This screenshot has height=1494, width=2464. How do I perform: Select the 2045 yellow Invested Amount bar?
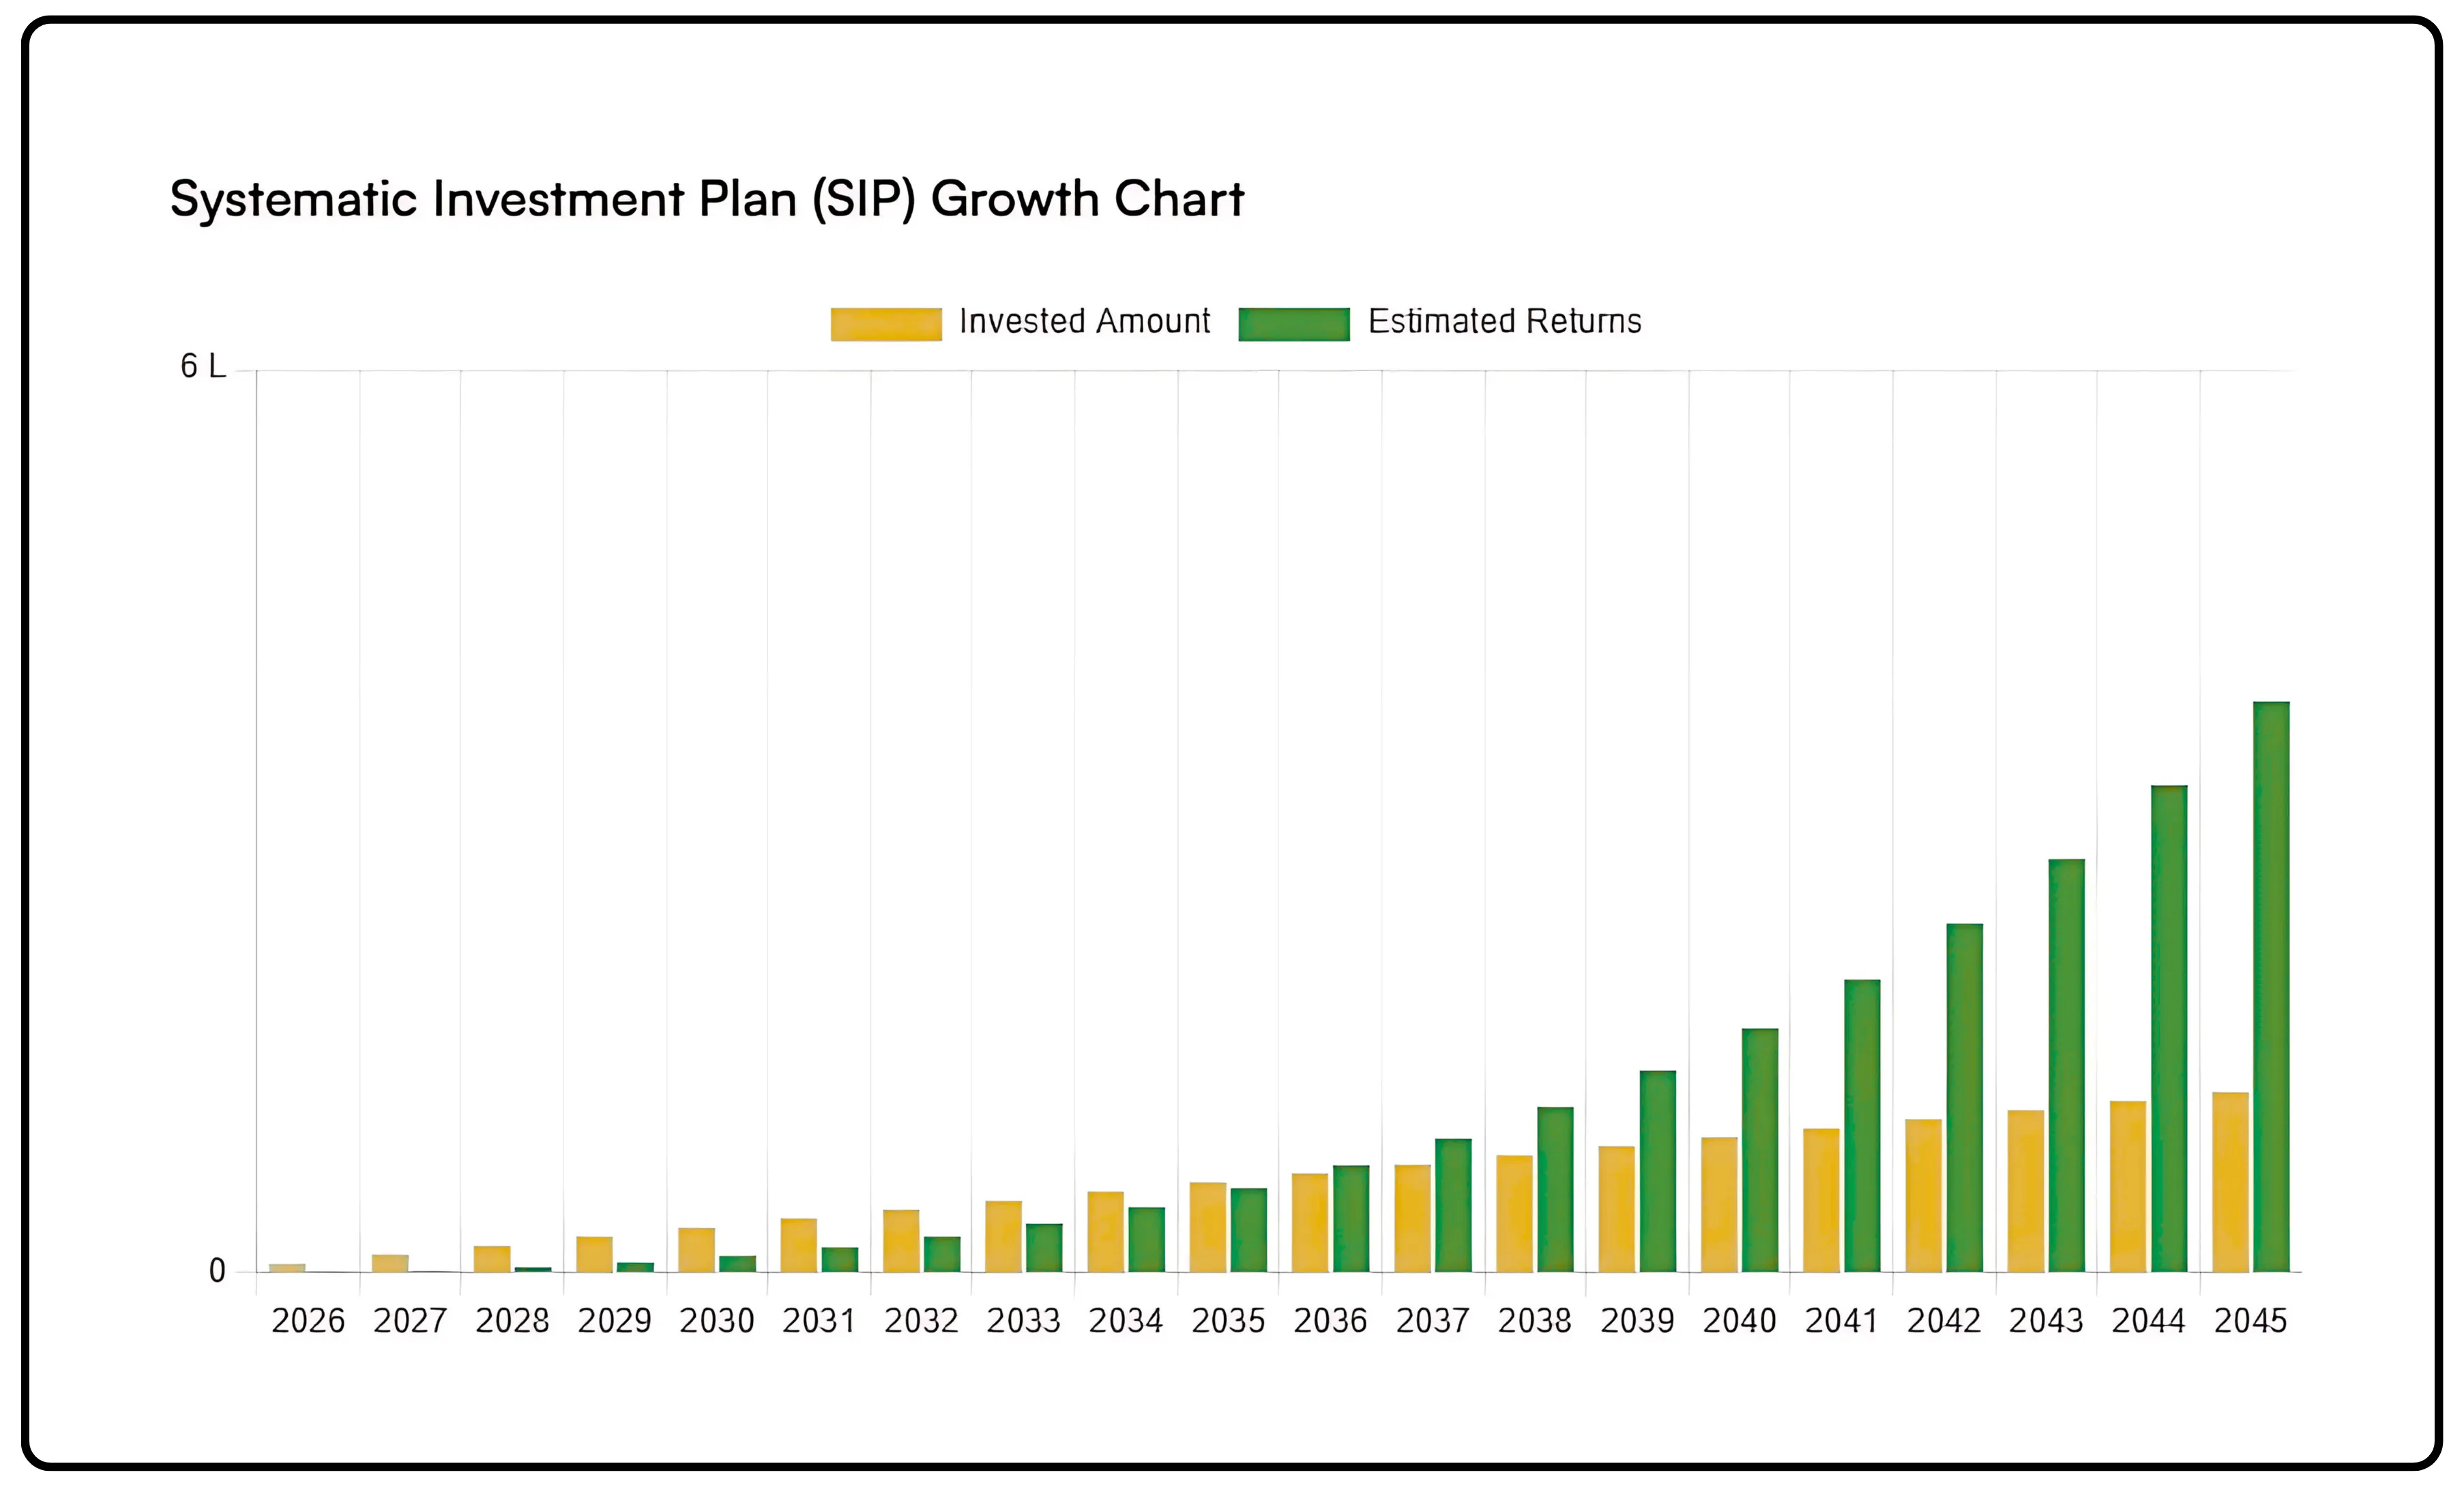[2230, 1182]
